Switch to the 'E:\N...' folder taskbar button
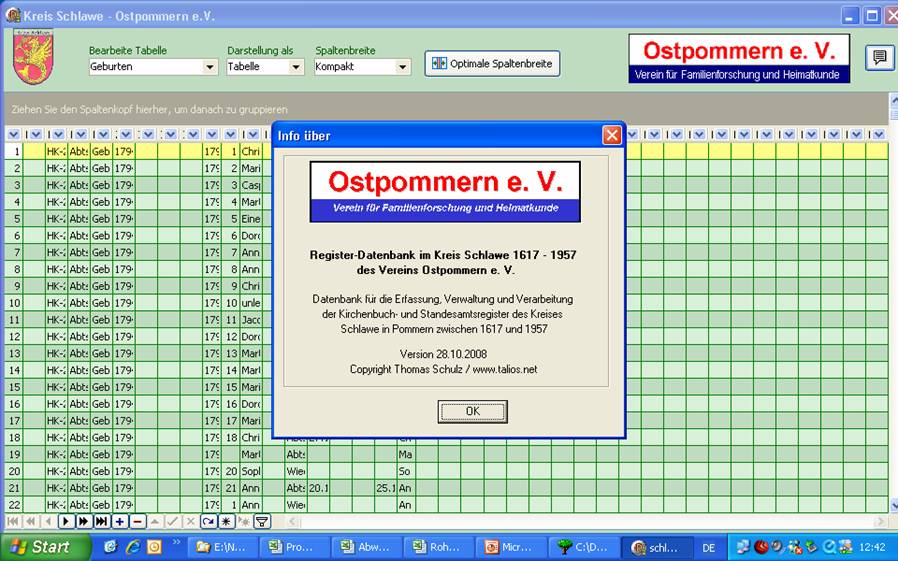This screenshot has height=561, width=898. pyautogui.click(x=221, y=547)
